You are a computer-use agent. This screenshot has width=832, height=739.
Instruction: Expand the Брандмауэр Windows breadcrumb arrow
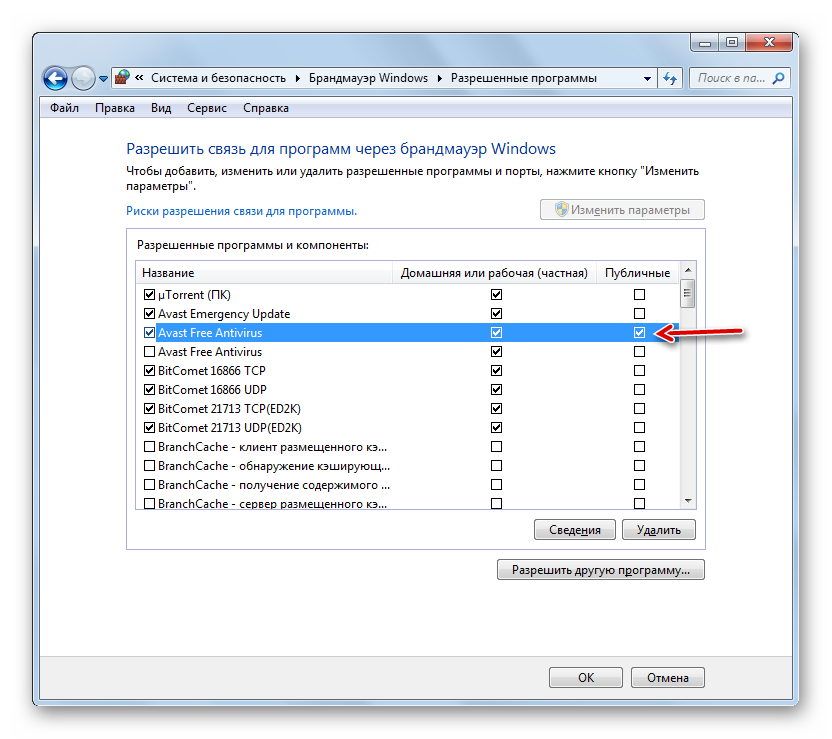click(439, 78)
